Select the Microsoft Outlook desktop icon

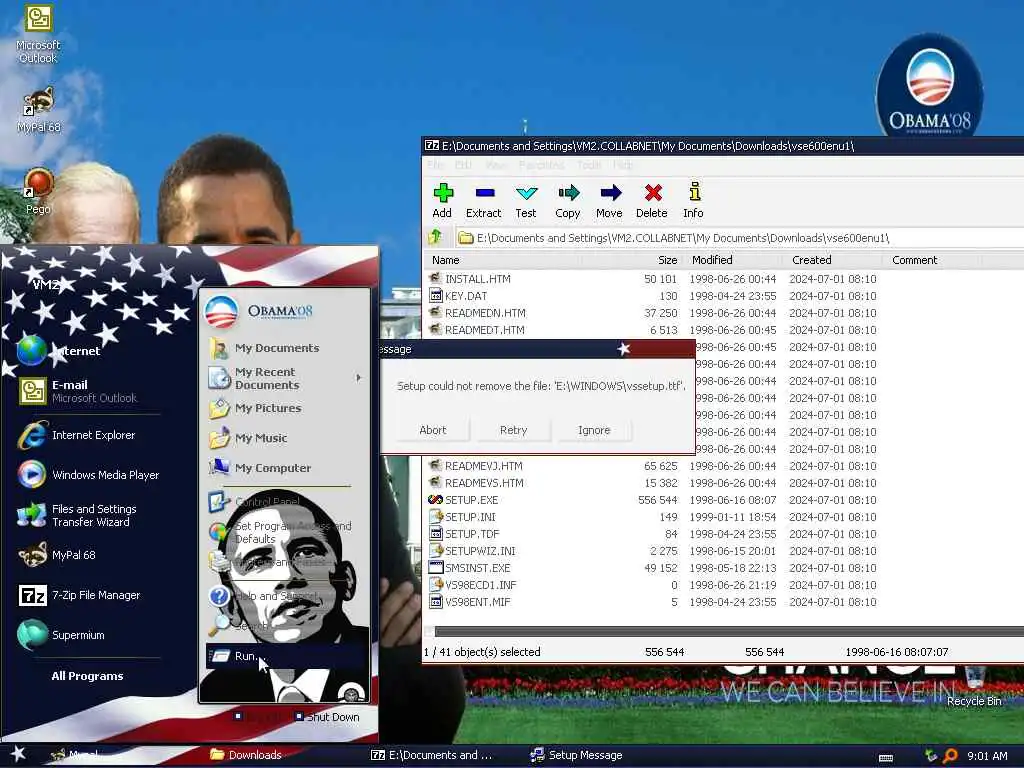click(38, 34)
